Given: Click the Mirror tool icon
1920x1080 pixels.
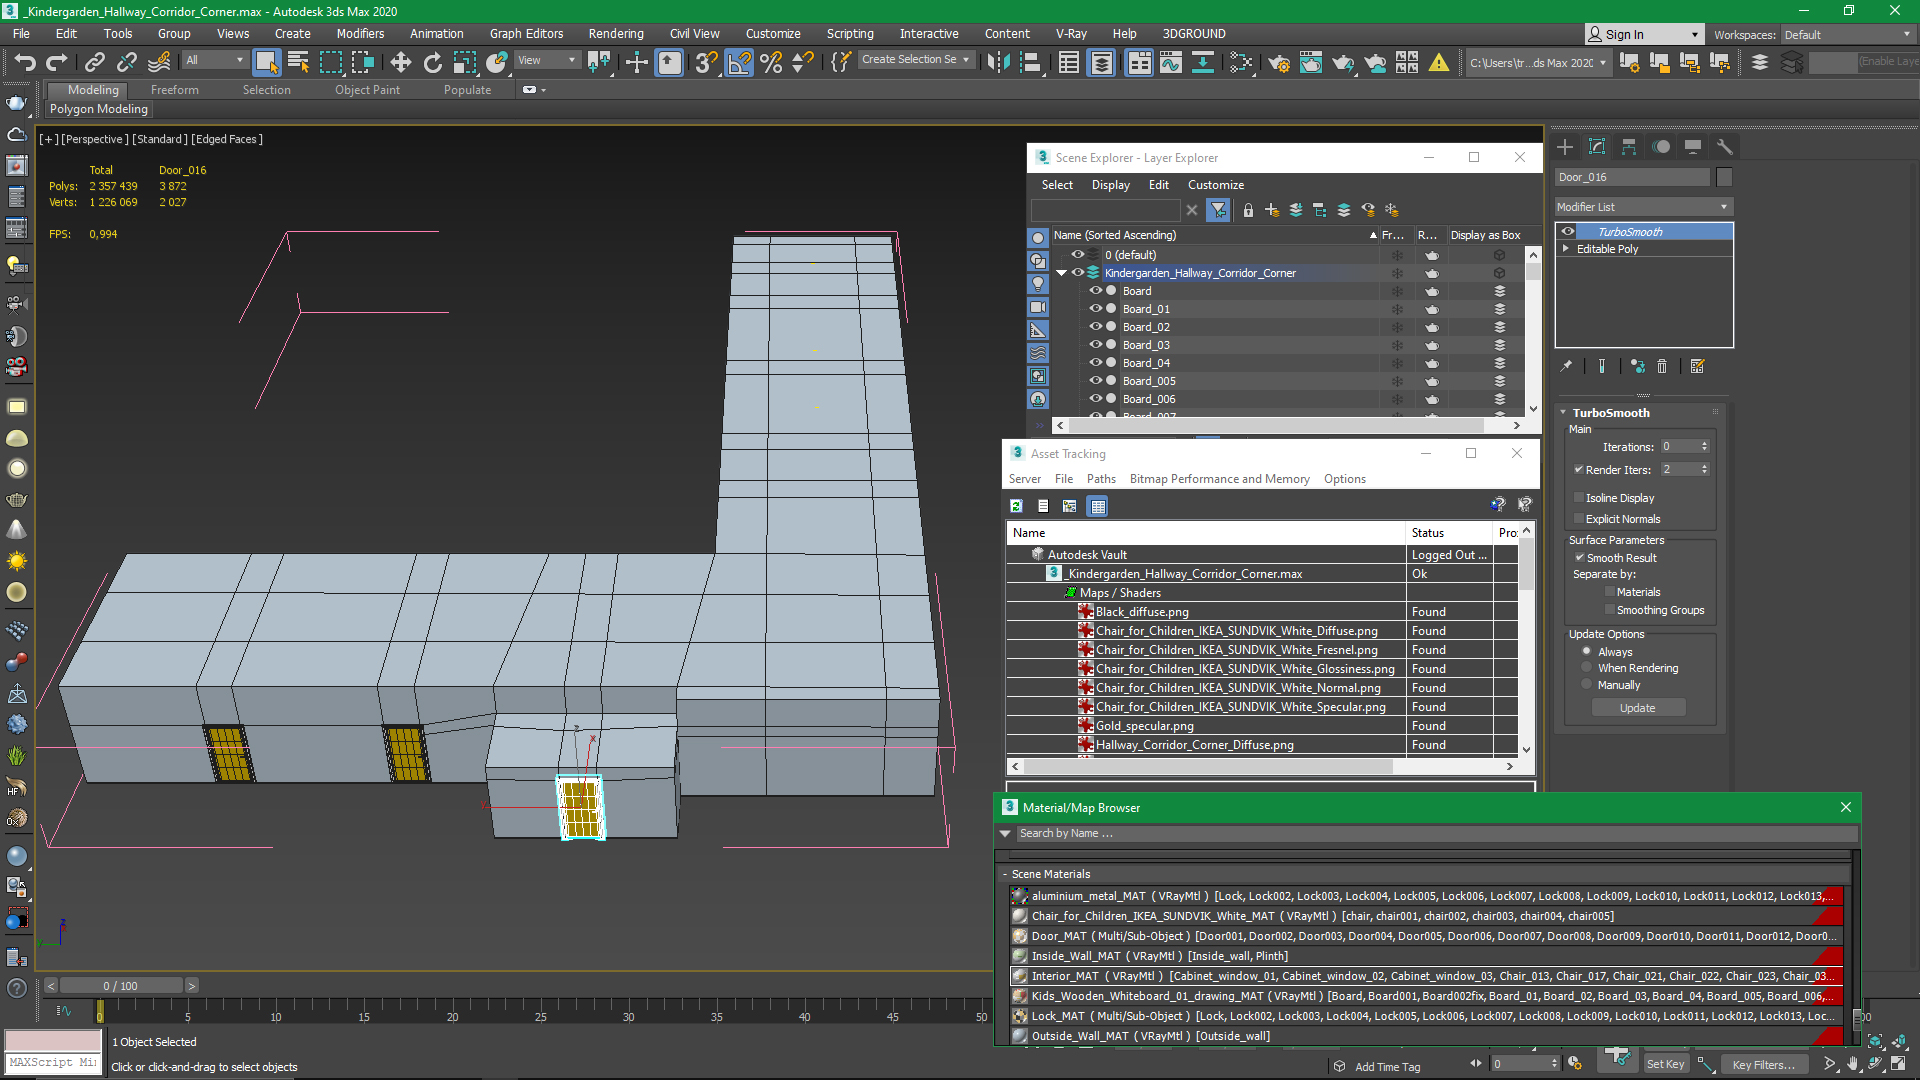Looking at the screenshot, I should pyautogui.click(x=997, y=62).
